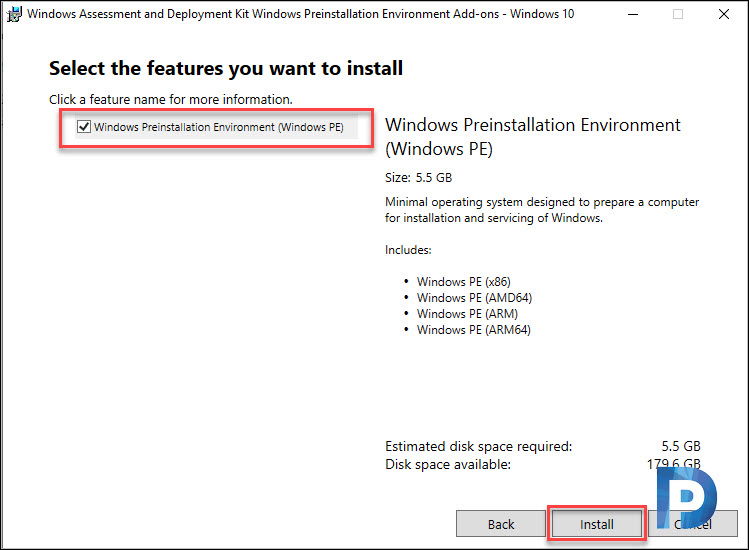Click the Windows PE (x86) list entry
Viewport: 749px width, 550px height.
[463, 281]
